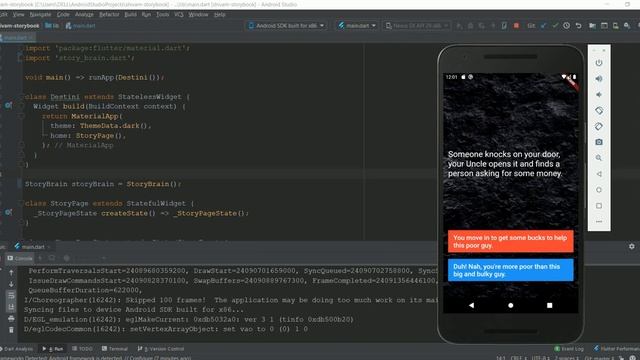This screenshot has height=360, width=640.
Task: Open the TODO tool window
Action: (82, 349)
